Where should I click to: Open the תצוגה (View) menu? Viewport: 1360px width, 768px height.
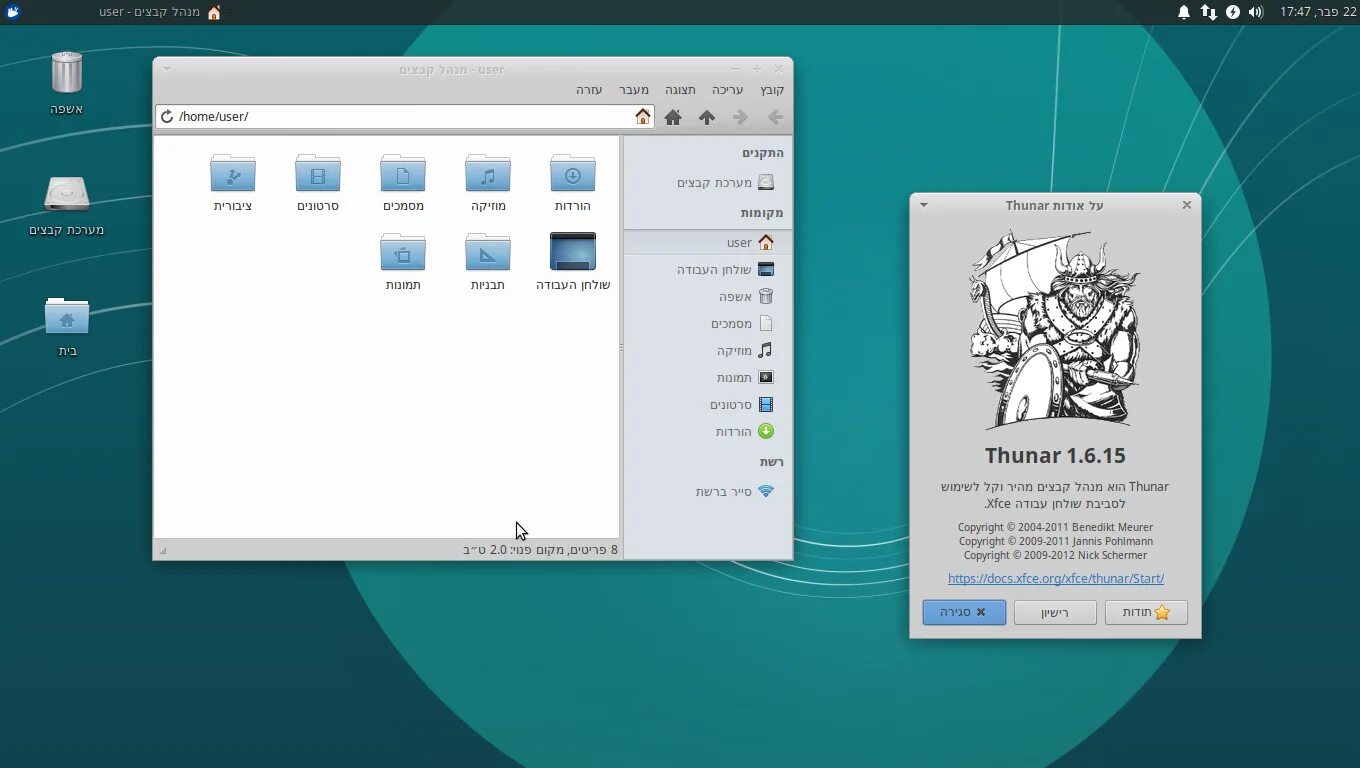[x=681, y=90]
